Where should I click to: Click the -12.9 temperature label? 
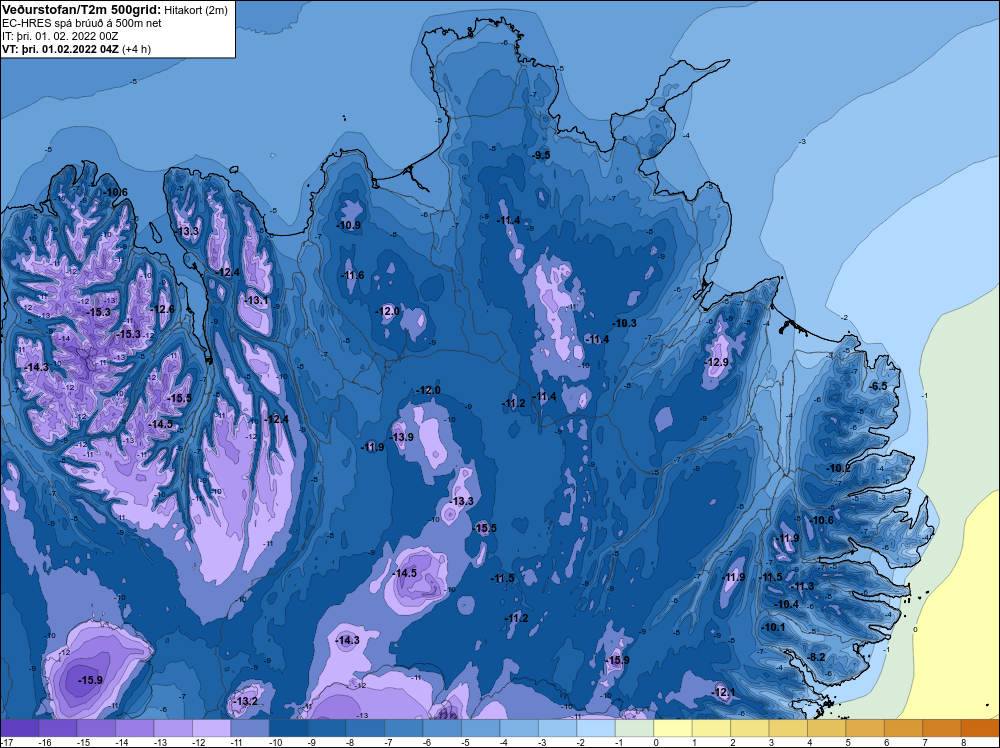(x=716, y=362)
